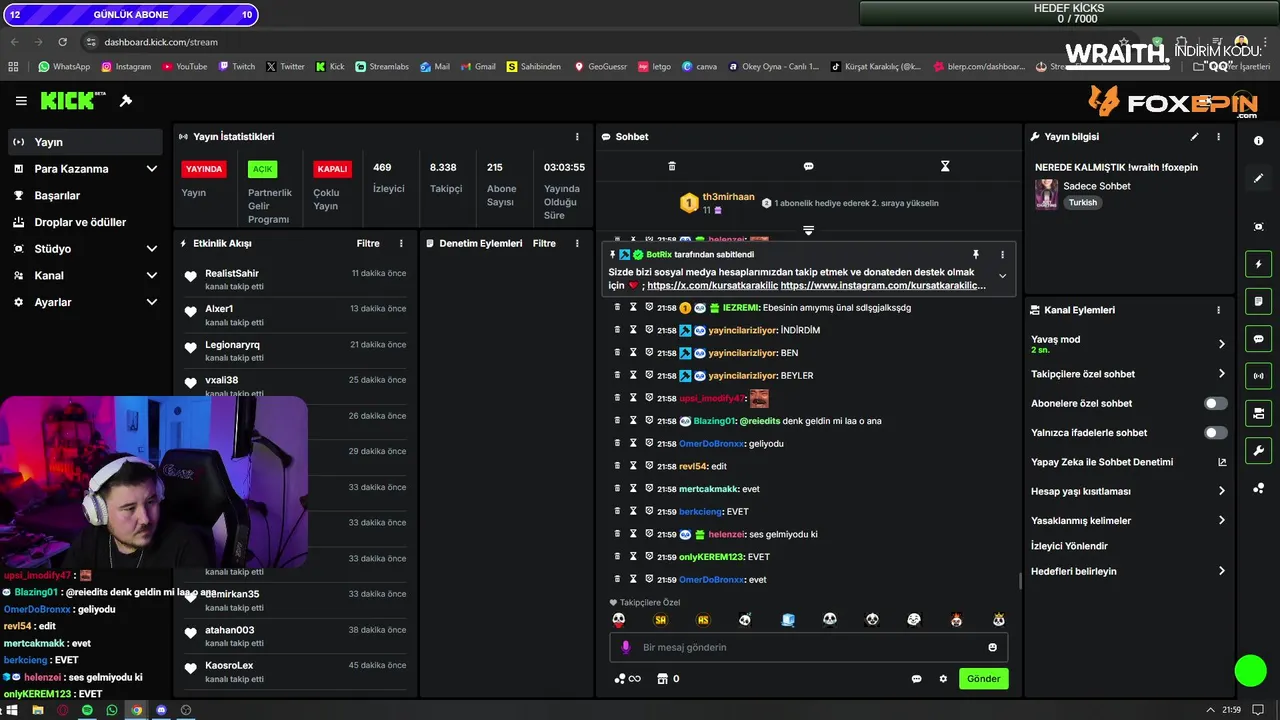Open Yayın bilgisi three-dot menu
1280x720 pixels.
[x=1218, y=137]
